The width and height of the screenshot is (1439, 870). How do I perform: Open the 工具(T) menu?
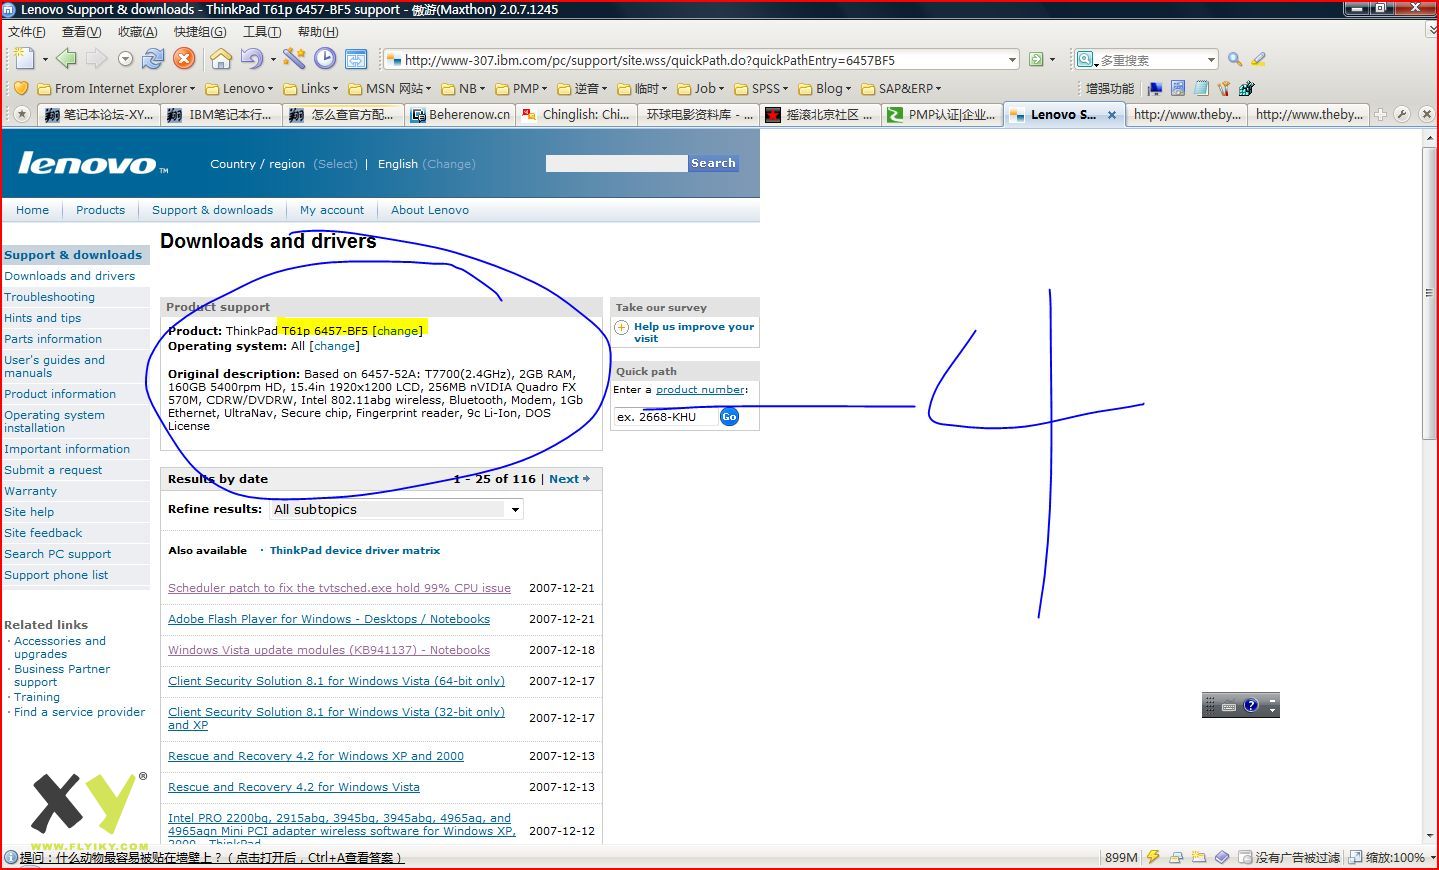262,31
